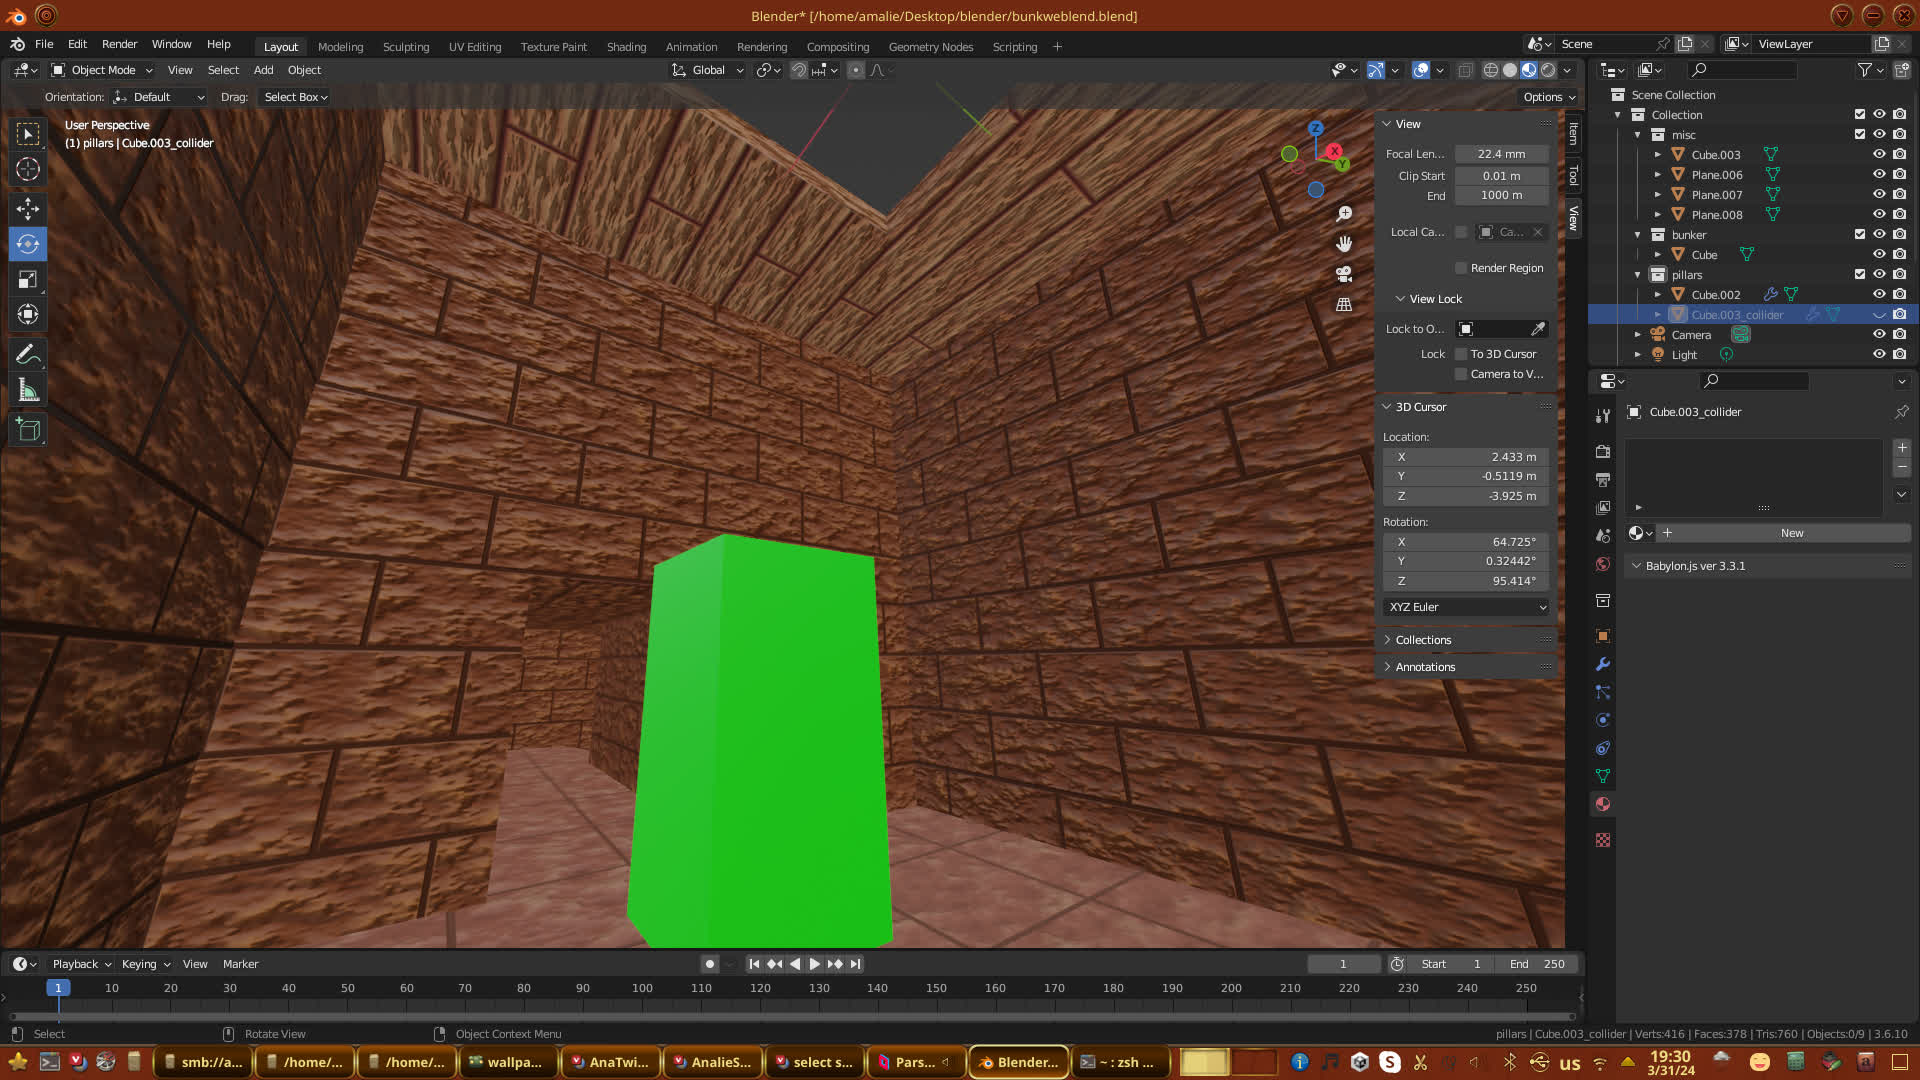Image resolution: width=1920 pixels, height=1080 pixels.
Task: Select the Move tool in toolbar
Action: click(x=28, y=208)
